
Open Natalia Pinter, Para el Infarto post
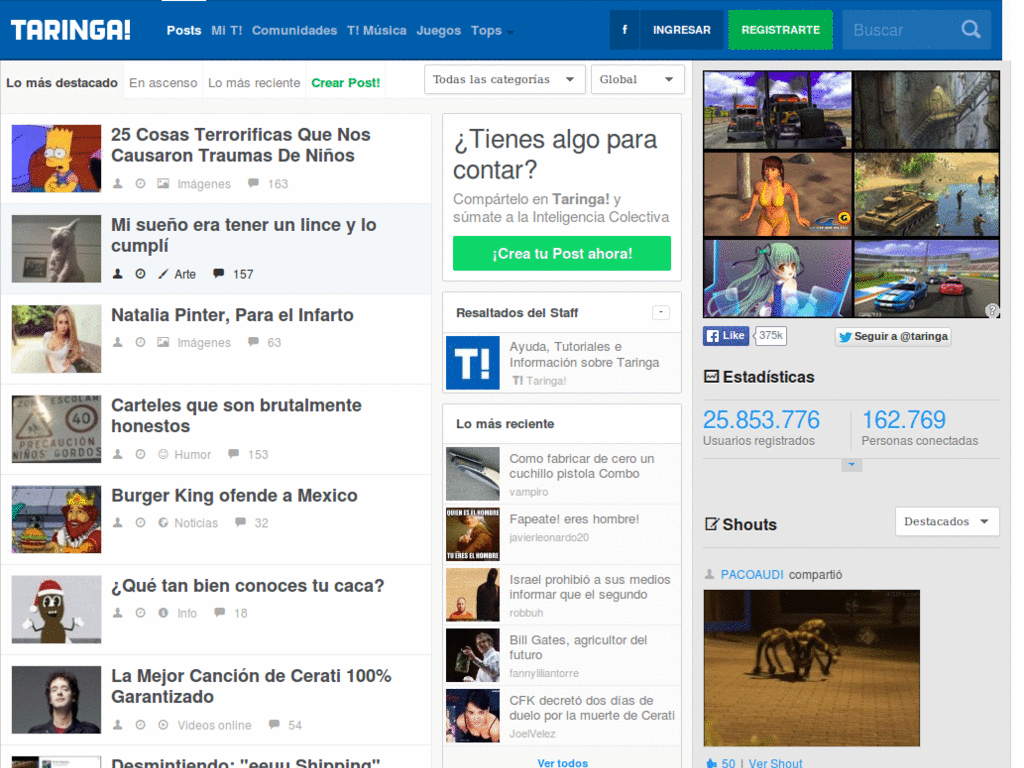tap(232, 315)
